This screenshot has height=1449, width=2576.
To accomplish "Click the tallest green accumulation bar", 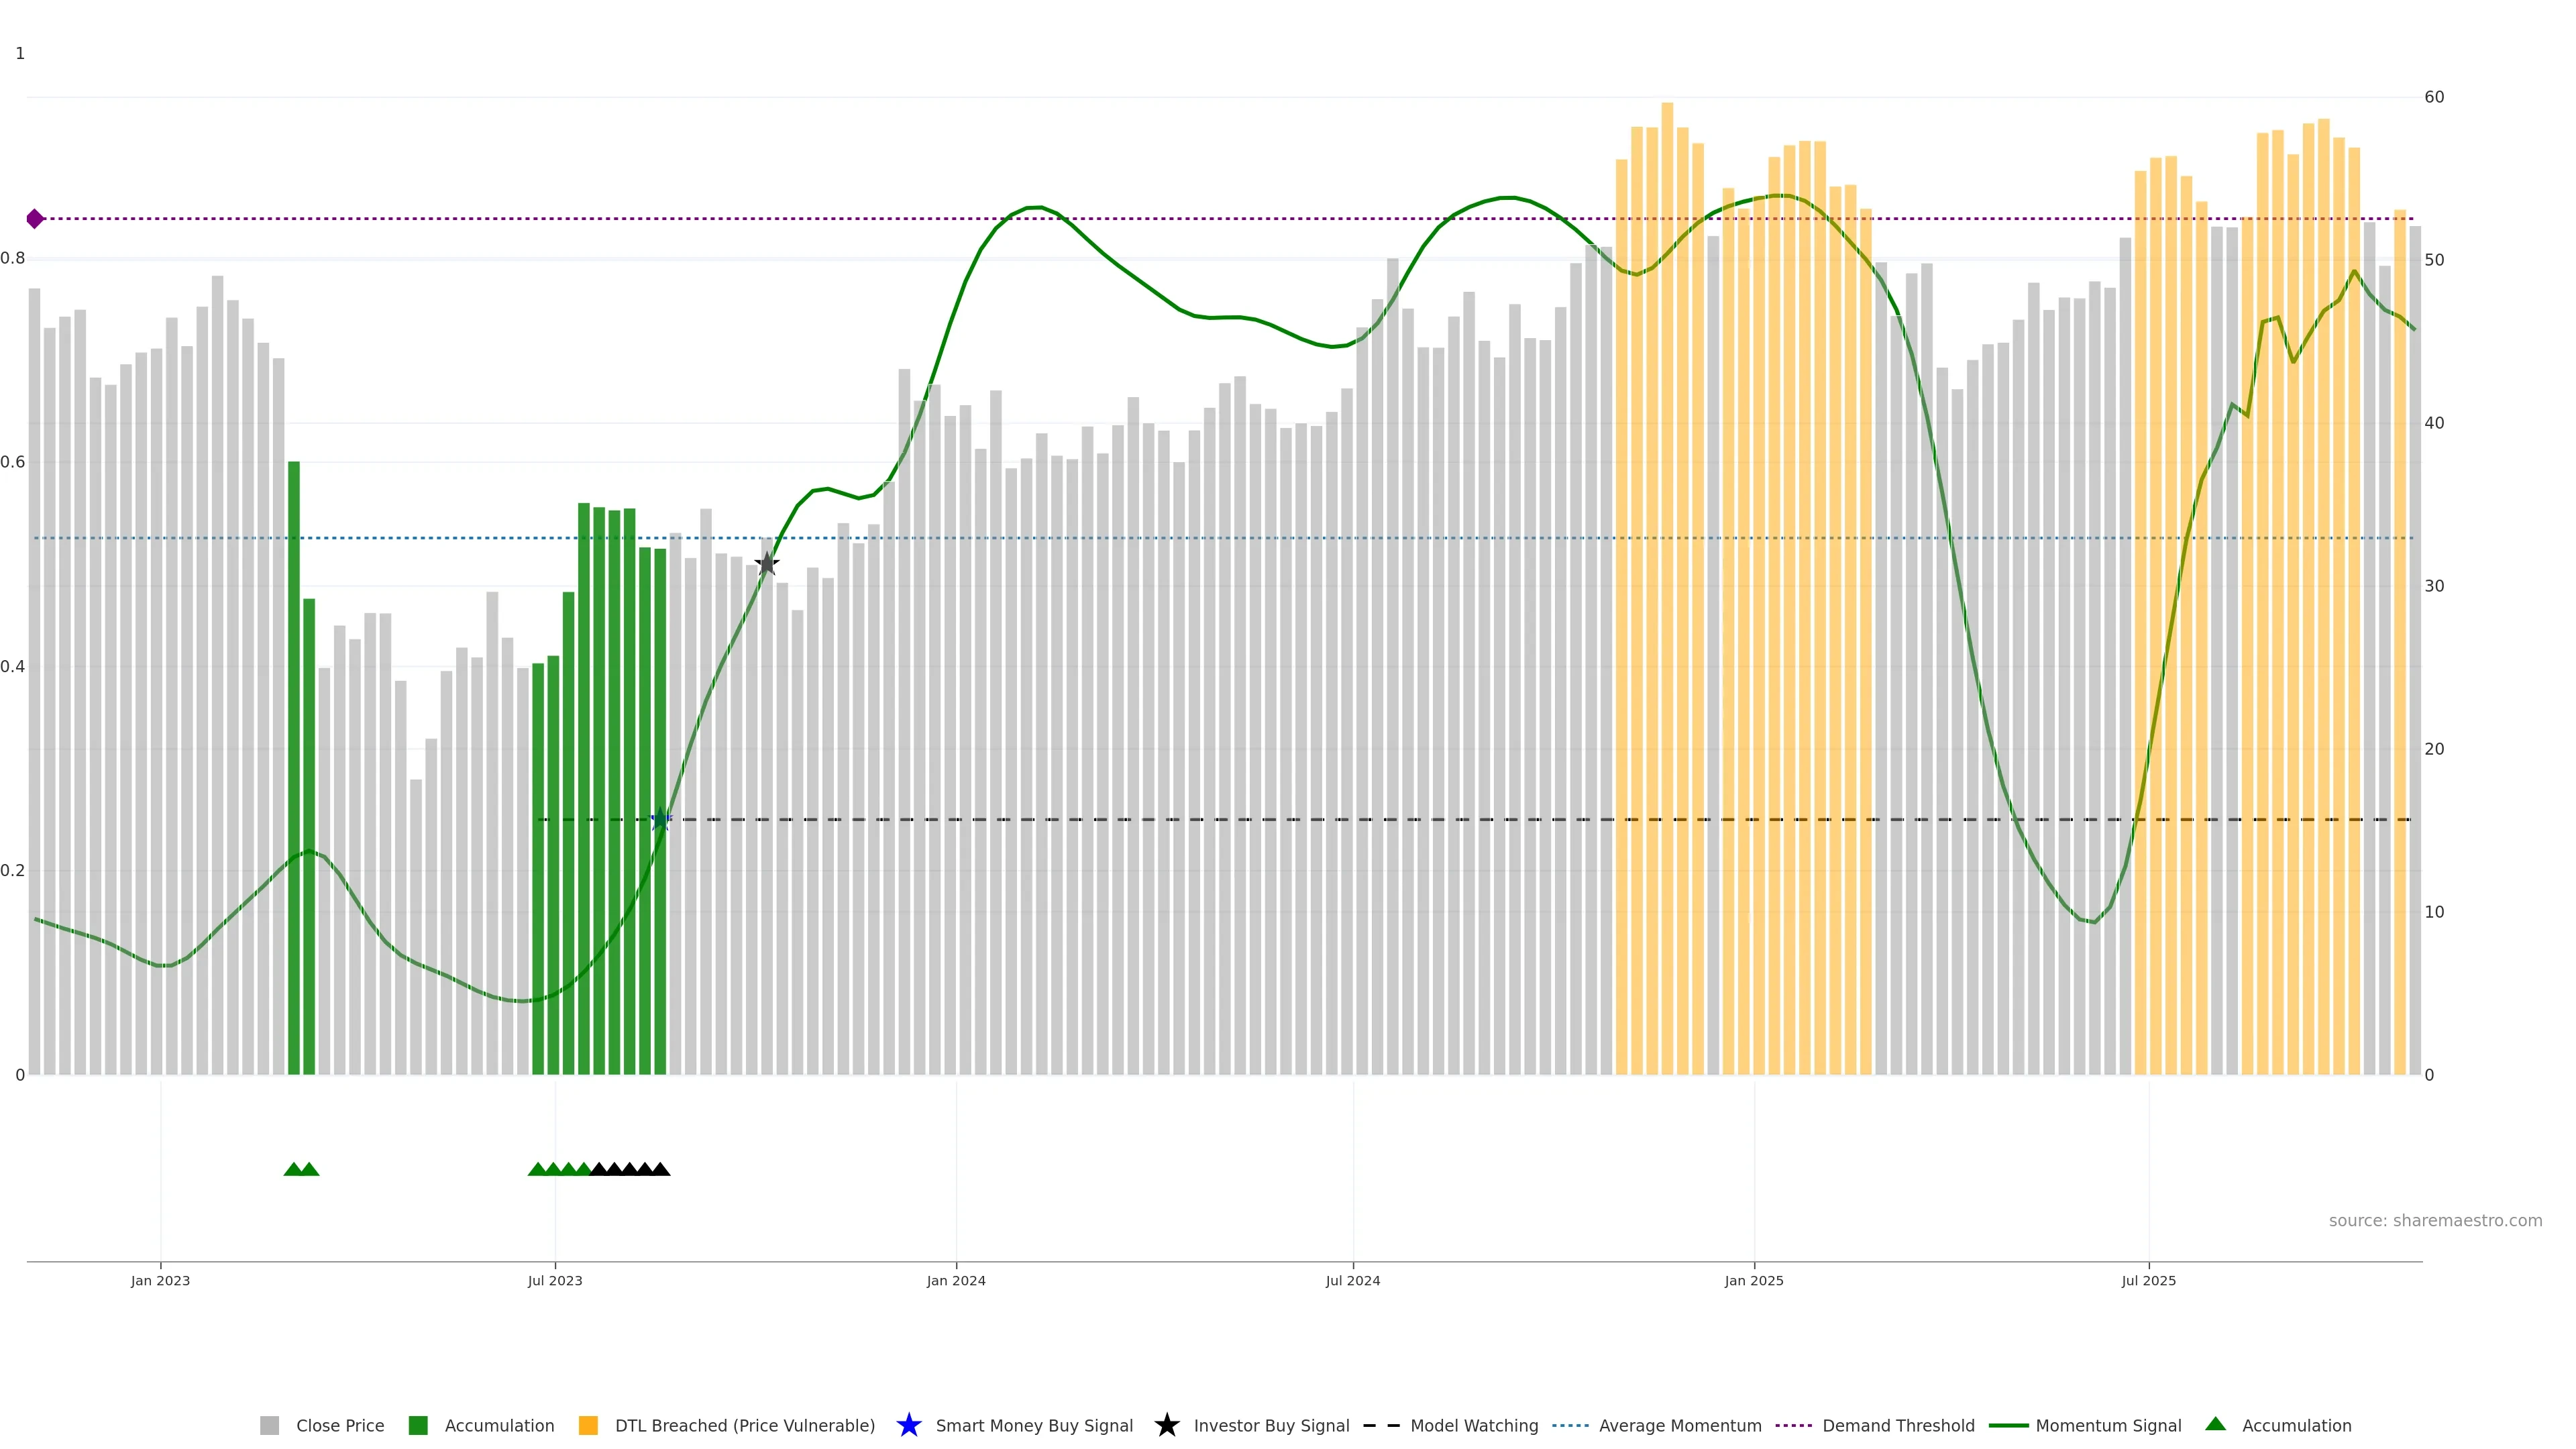I will click(x=294, y=770).
